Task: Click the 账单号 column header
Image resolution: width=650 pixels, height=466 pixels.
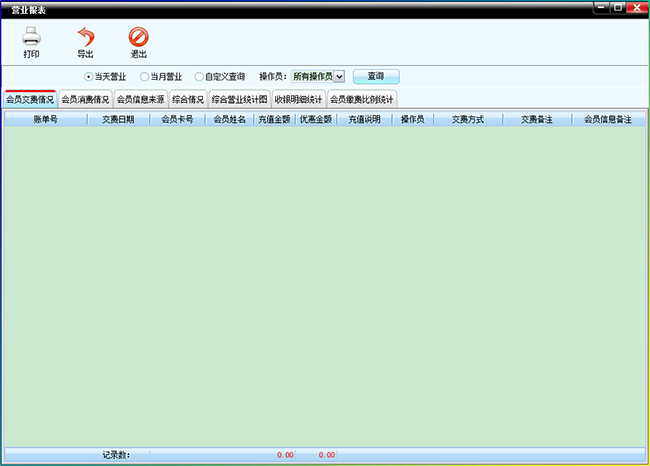Action: [45, 119]
